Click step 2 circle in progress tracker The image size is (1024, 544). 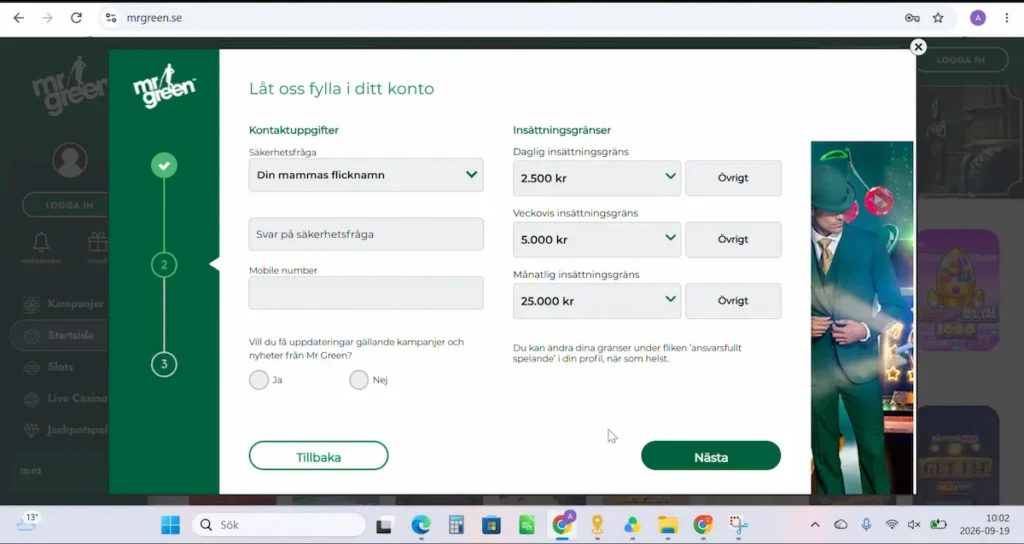point(164,264)
